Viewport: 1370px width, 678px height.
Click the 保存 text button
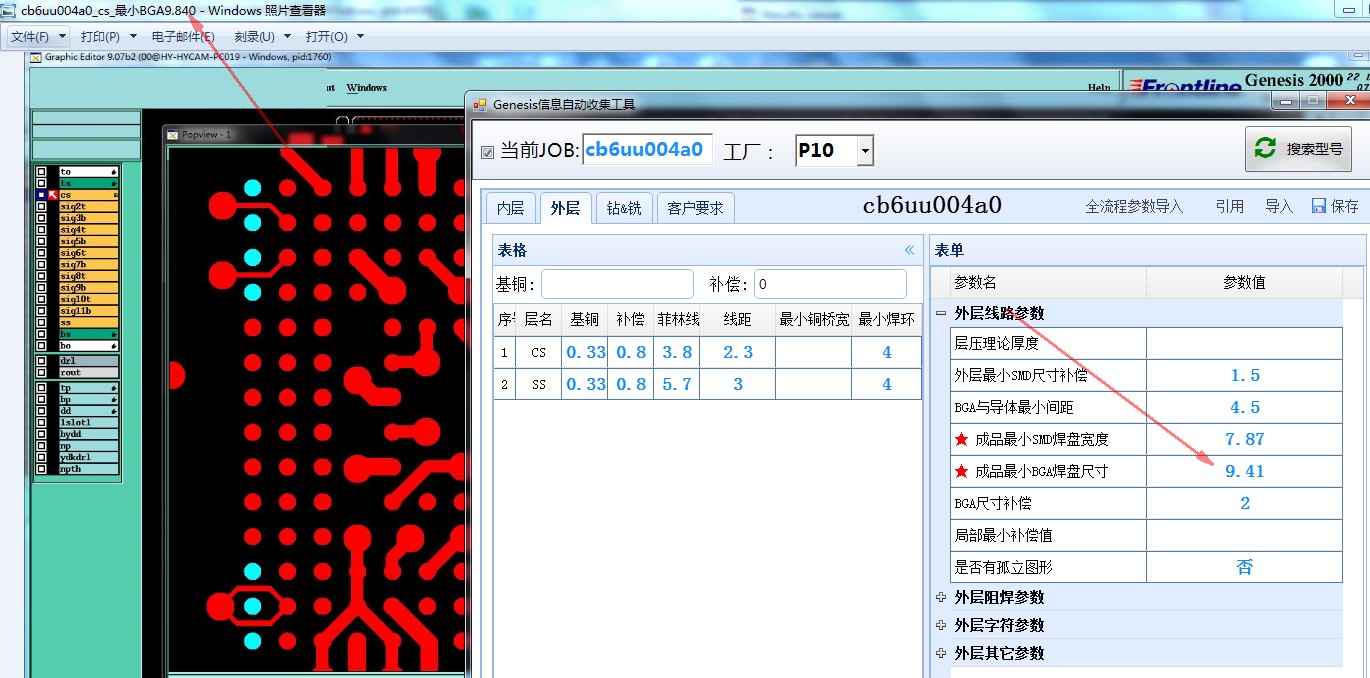1345,206
